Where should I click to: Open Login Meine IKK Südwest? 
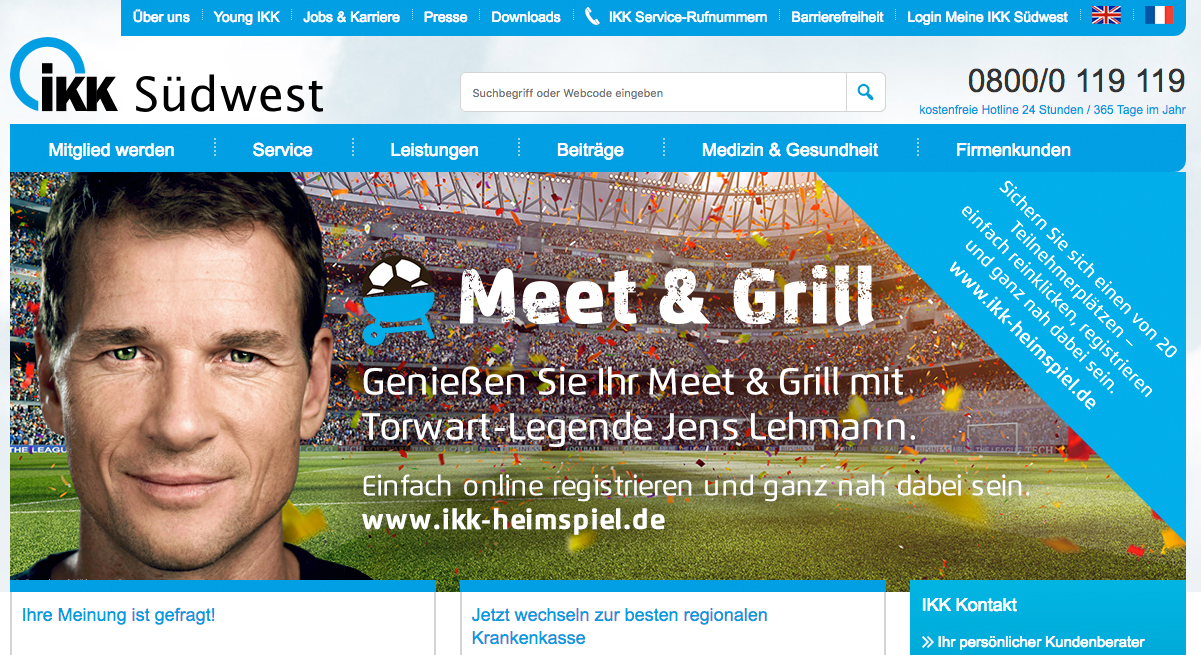pyautogui.click(x=987, y=17)
